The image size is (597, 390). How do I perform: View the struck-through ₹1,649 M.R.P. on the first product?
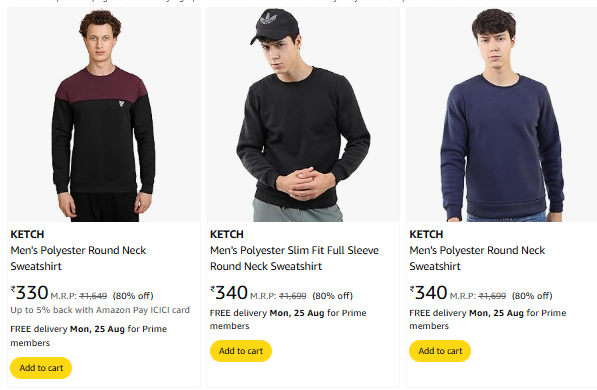coord(93,296)
